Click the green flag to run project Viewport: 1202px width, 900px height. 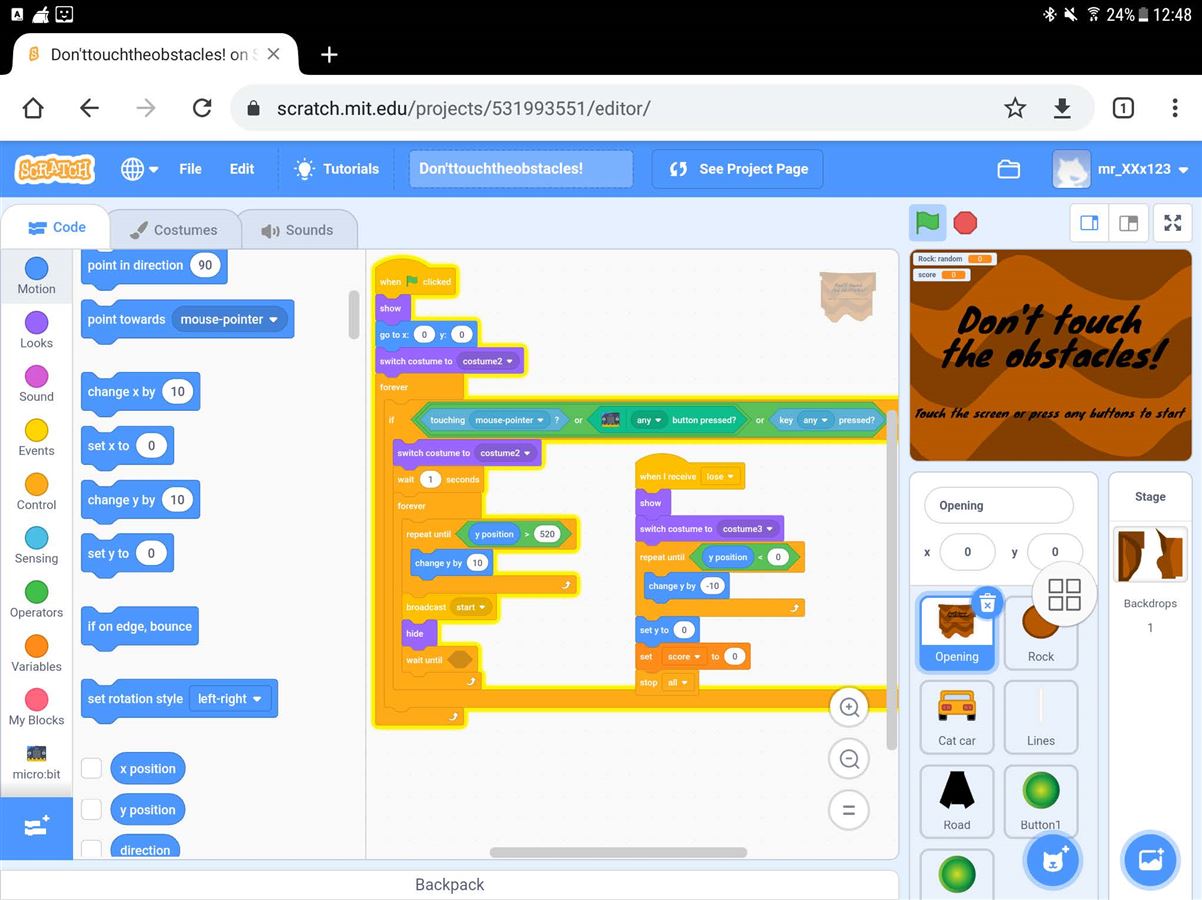(x=928, y=222)
